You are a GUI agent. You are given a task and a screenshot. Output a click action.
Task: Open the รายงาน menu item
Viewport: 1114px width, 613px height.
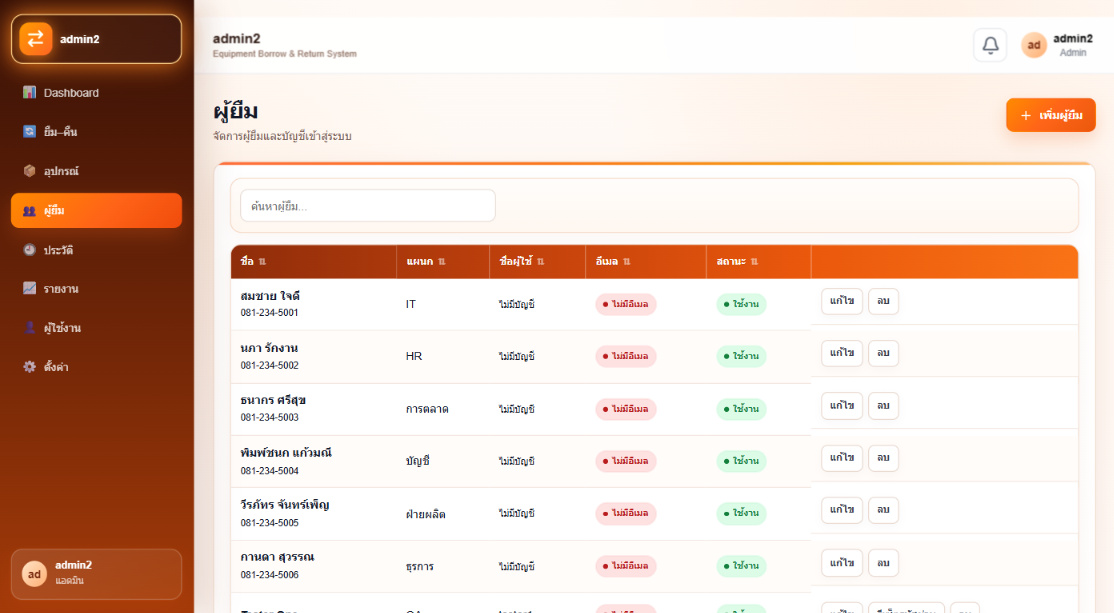(97, 288)
